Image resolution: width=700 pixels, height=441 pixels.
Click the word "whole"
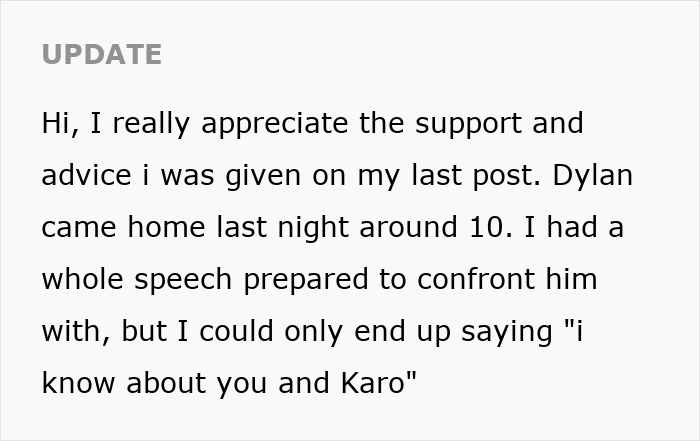[85, 279]
